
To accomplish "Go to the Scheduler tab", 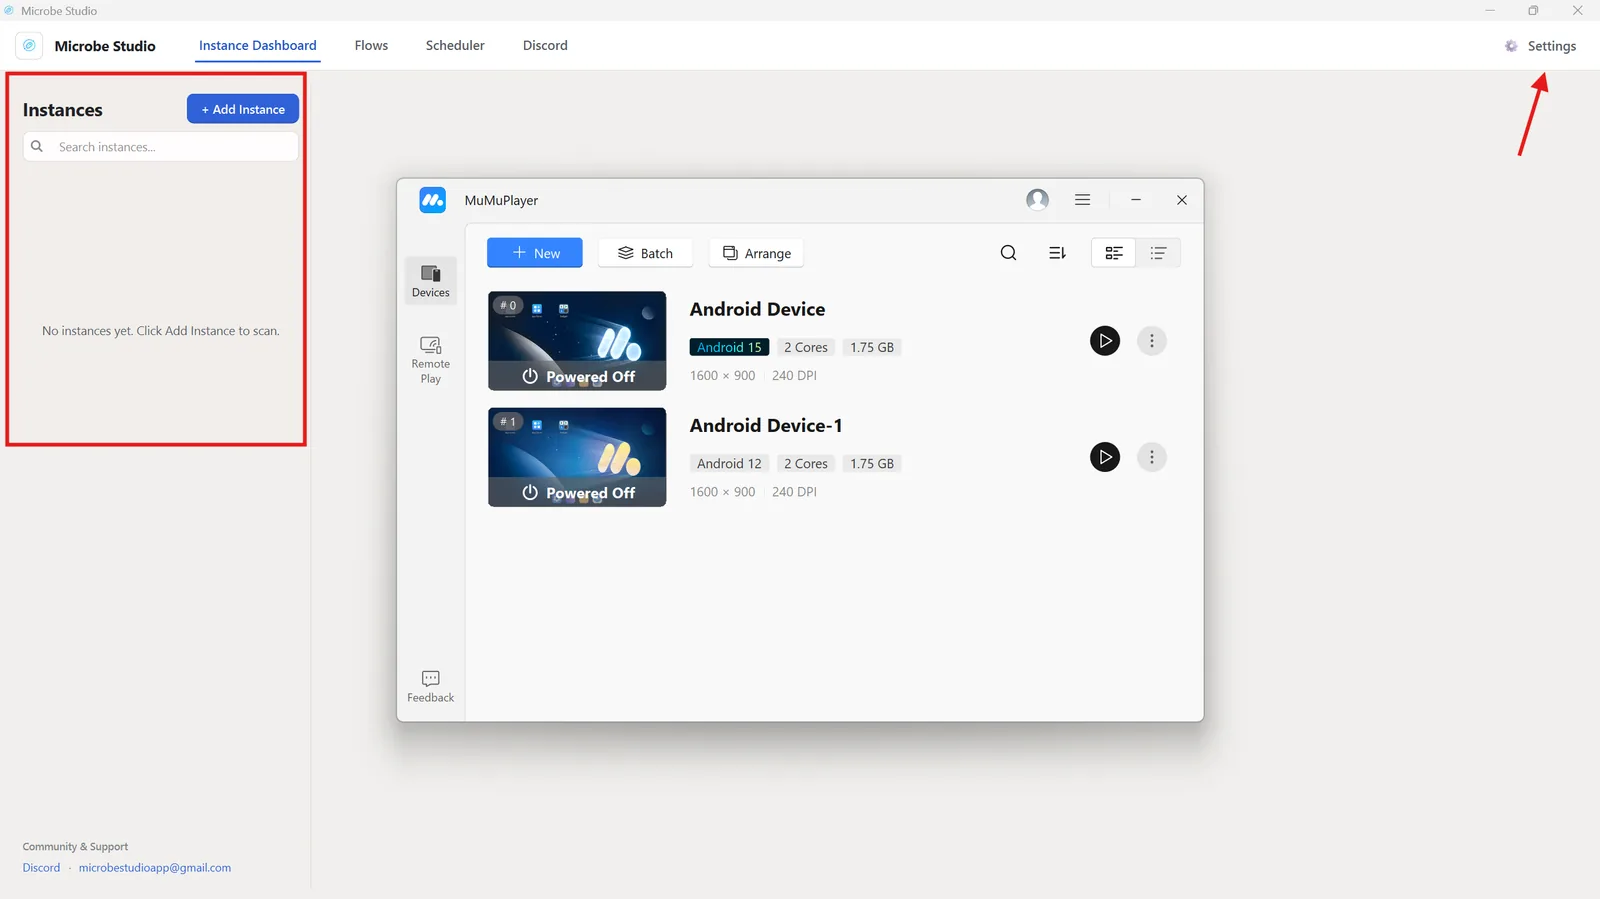I will click(455, 46).
